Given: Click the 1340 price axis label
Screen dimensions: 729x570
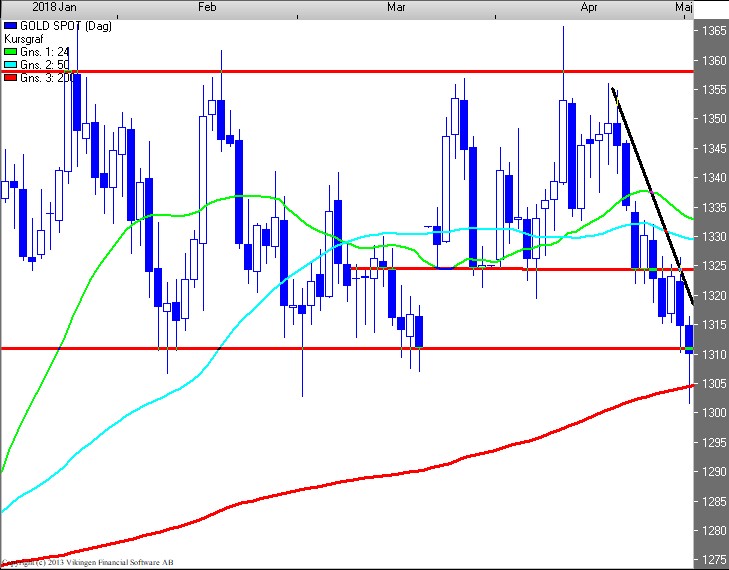Looking at the screenshot, I should point(714,178).
